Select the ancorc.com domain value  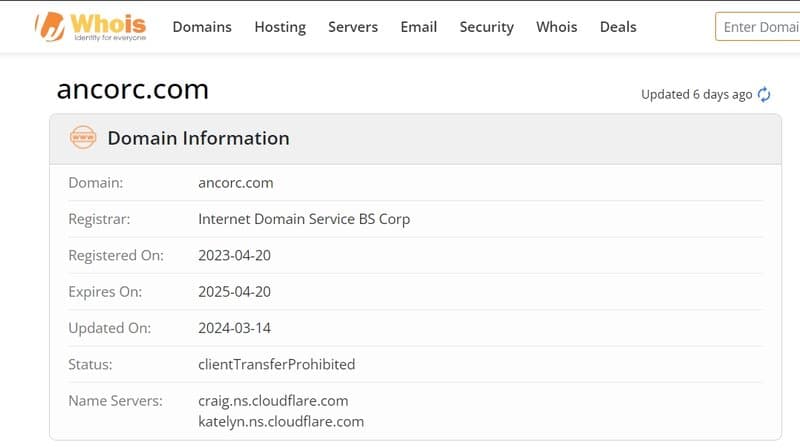(x=236, y=183)
